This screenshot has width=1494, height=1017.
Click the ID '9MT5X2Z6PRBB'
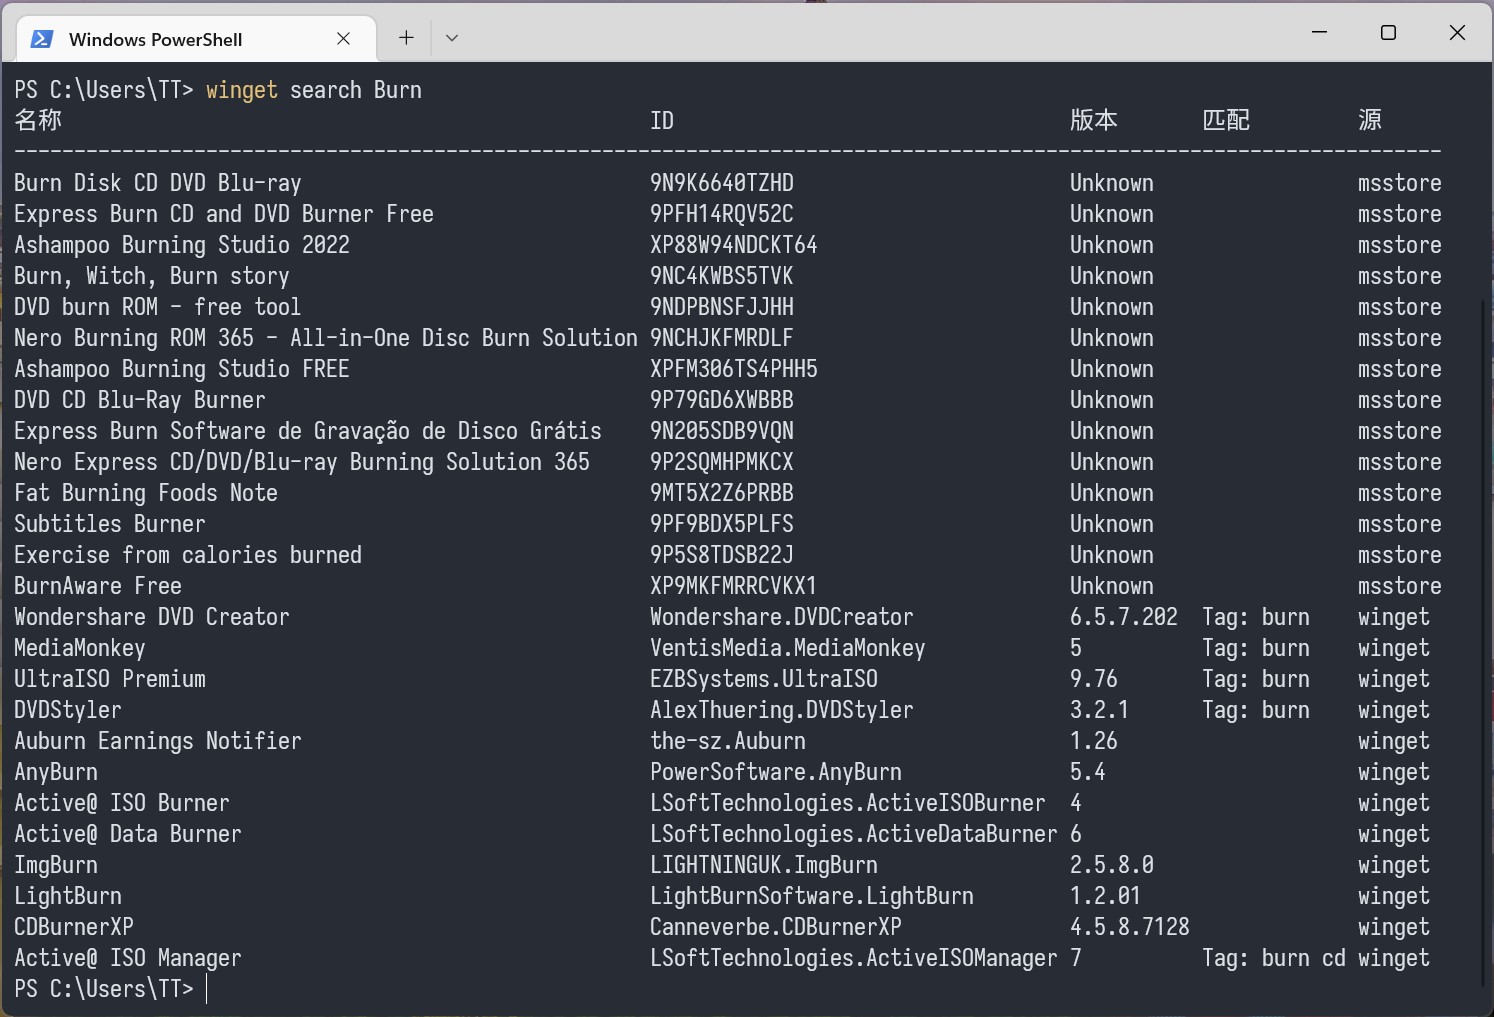tap(722, 493)
